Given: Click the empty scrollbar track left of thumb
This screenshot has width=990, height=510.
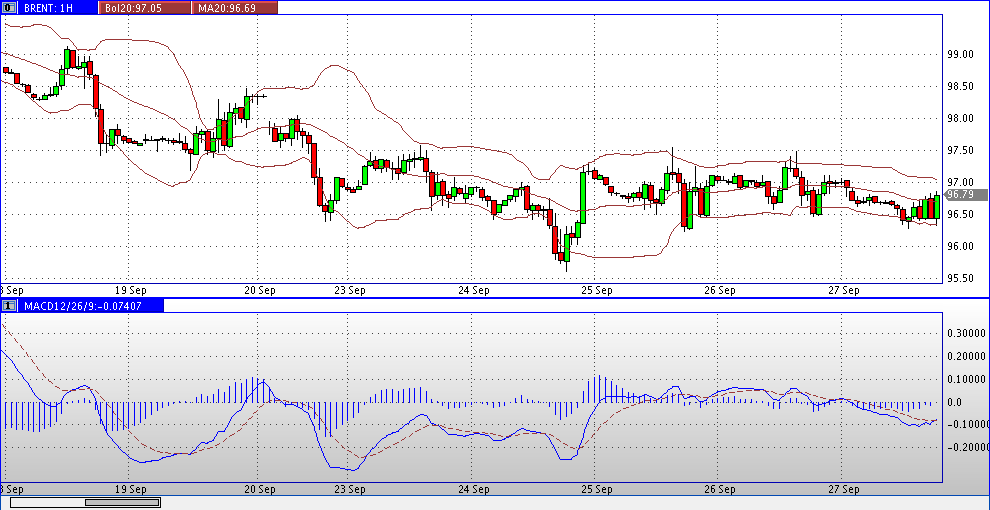Looking at the screenshot, I should point(48,502).
